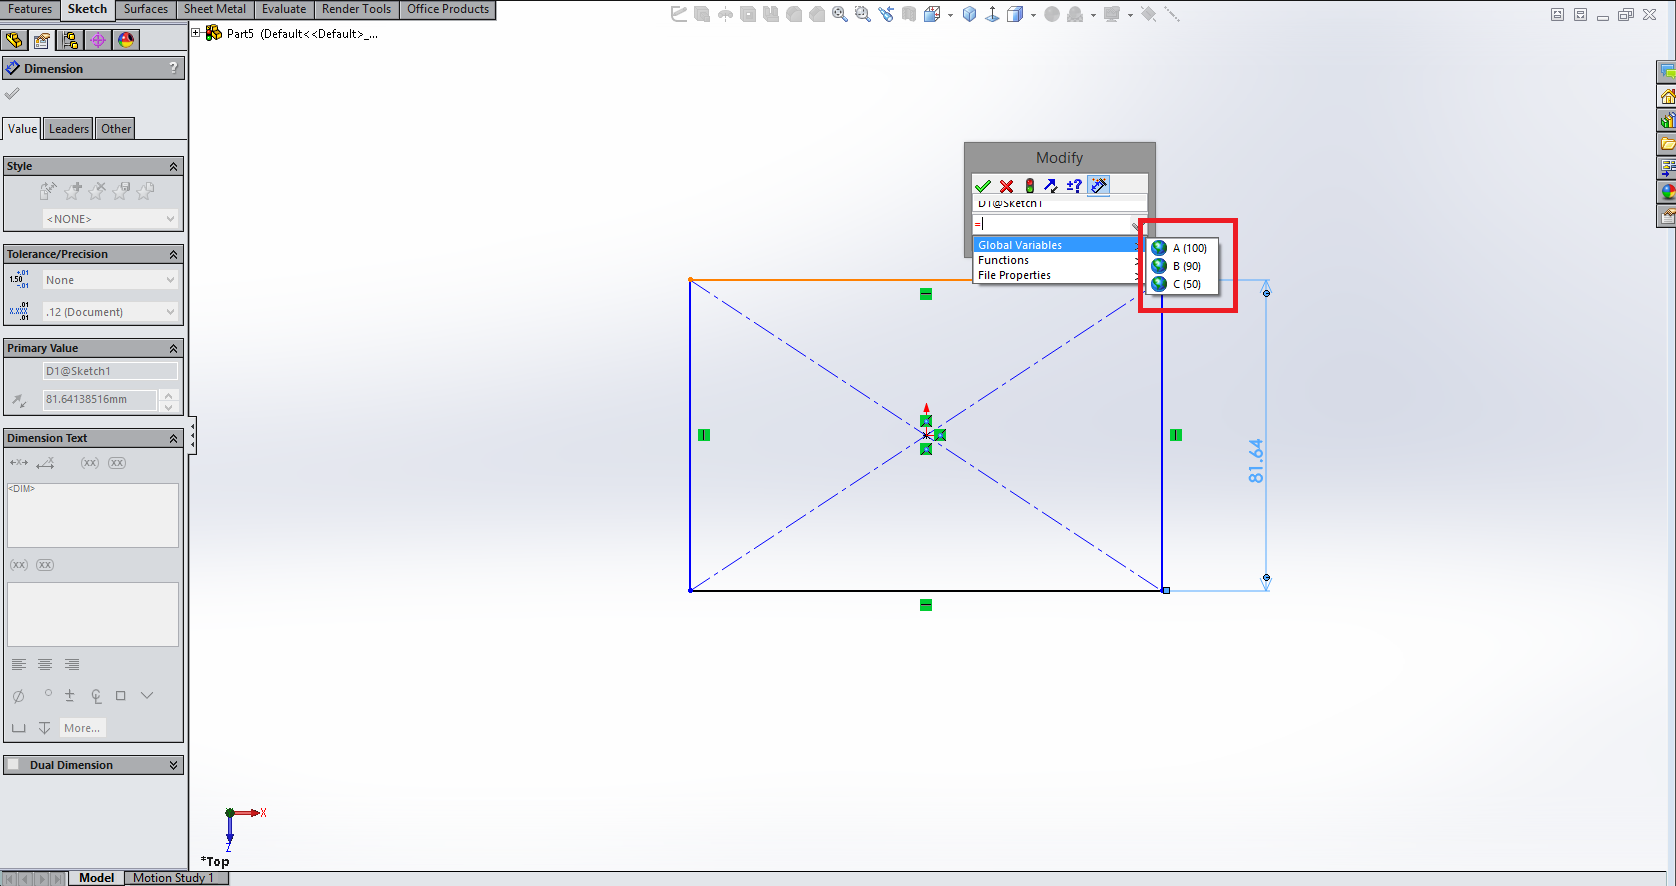Switch to the Features tab

(30, 9)
